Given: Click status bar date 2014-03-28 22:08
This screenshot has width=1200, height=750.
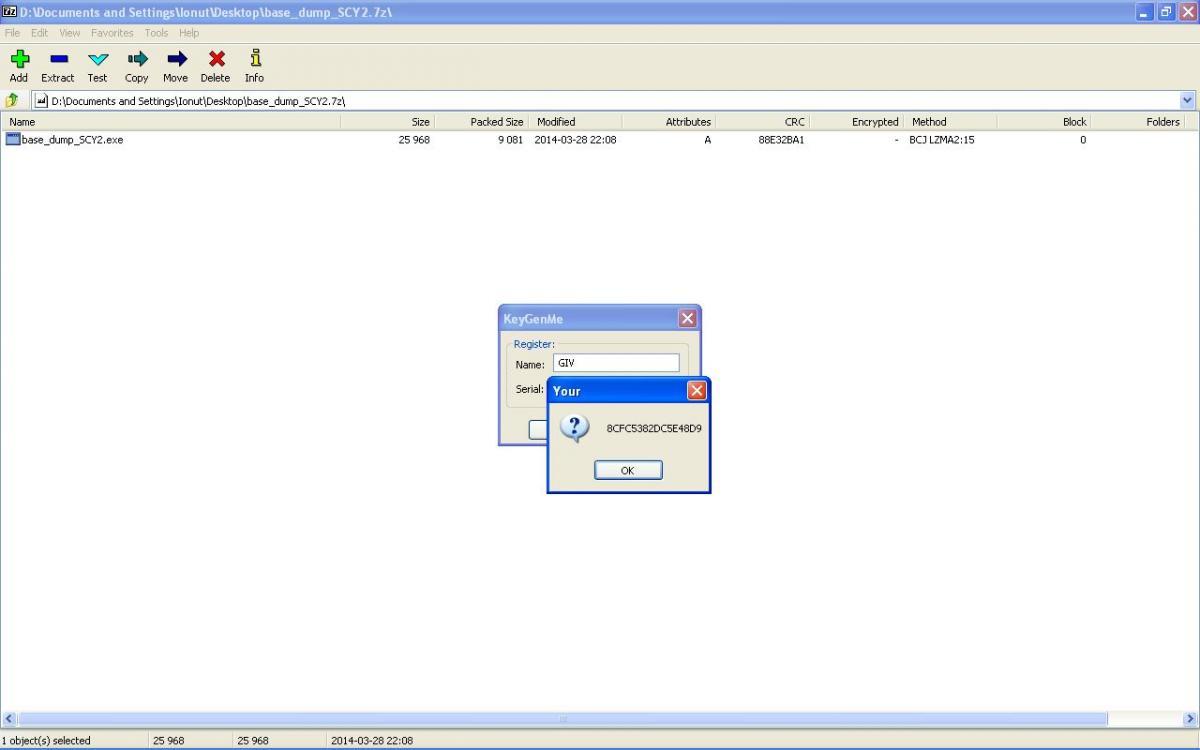Looking at the screenshot, I should pyautogui.click(x=372, y=740).
